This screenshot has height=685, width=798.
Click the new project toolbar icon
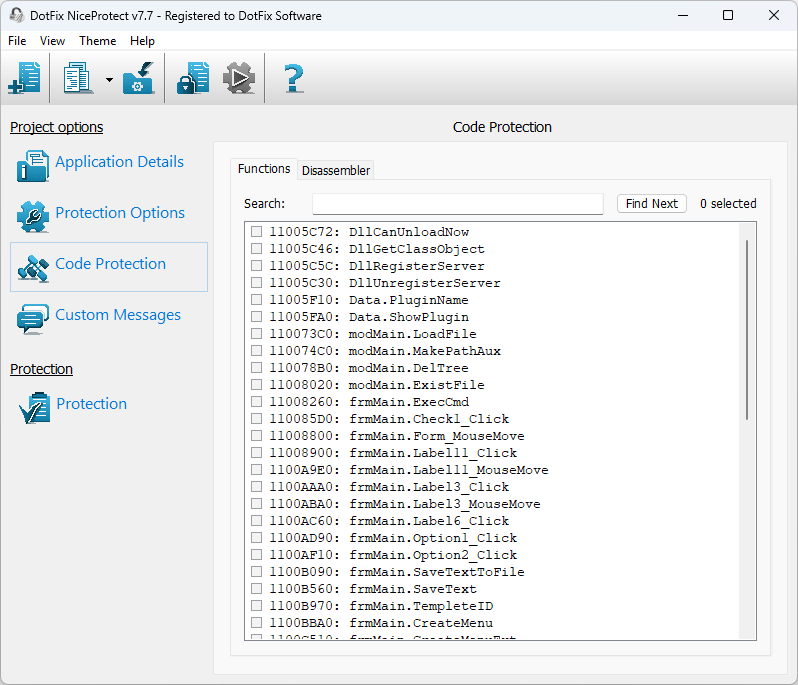(x=24, y=78)
